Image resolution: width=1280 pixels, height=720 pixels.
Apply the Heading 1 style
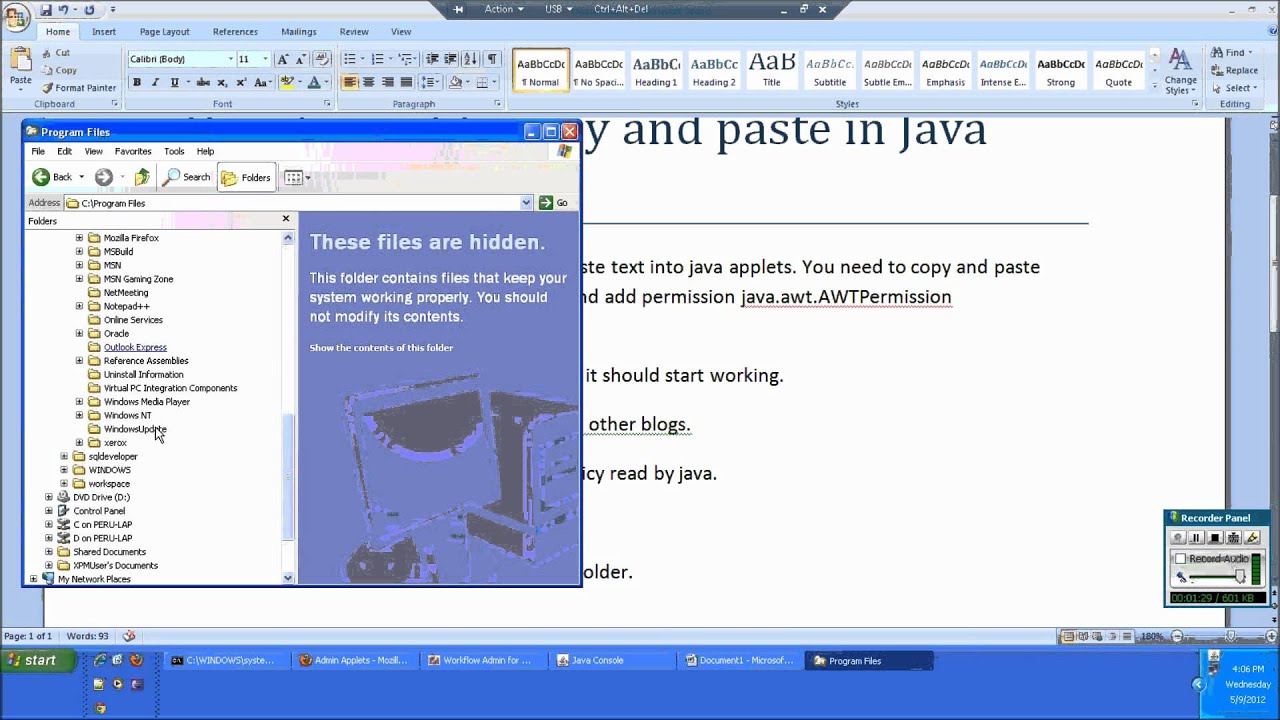[x=656, y=70]
